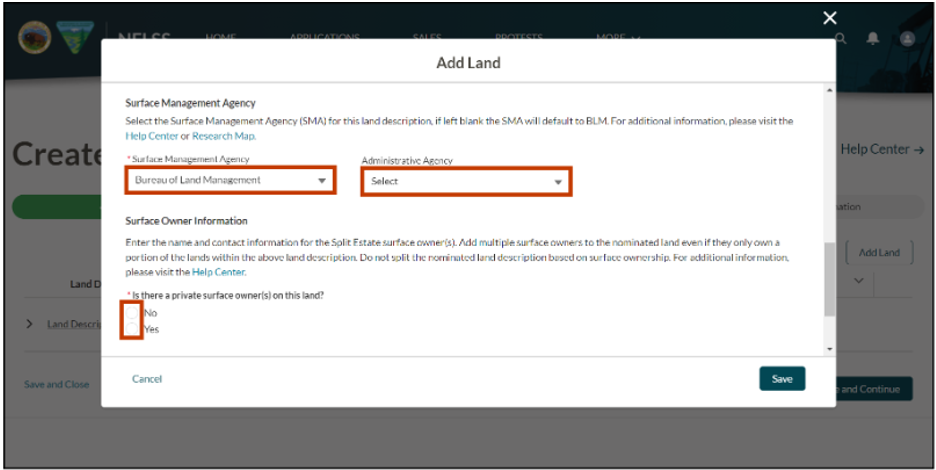Select the No radio button

coord(132,313)
